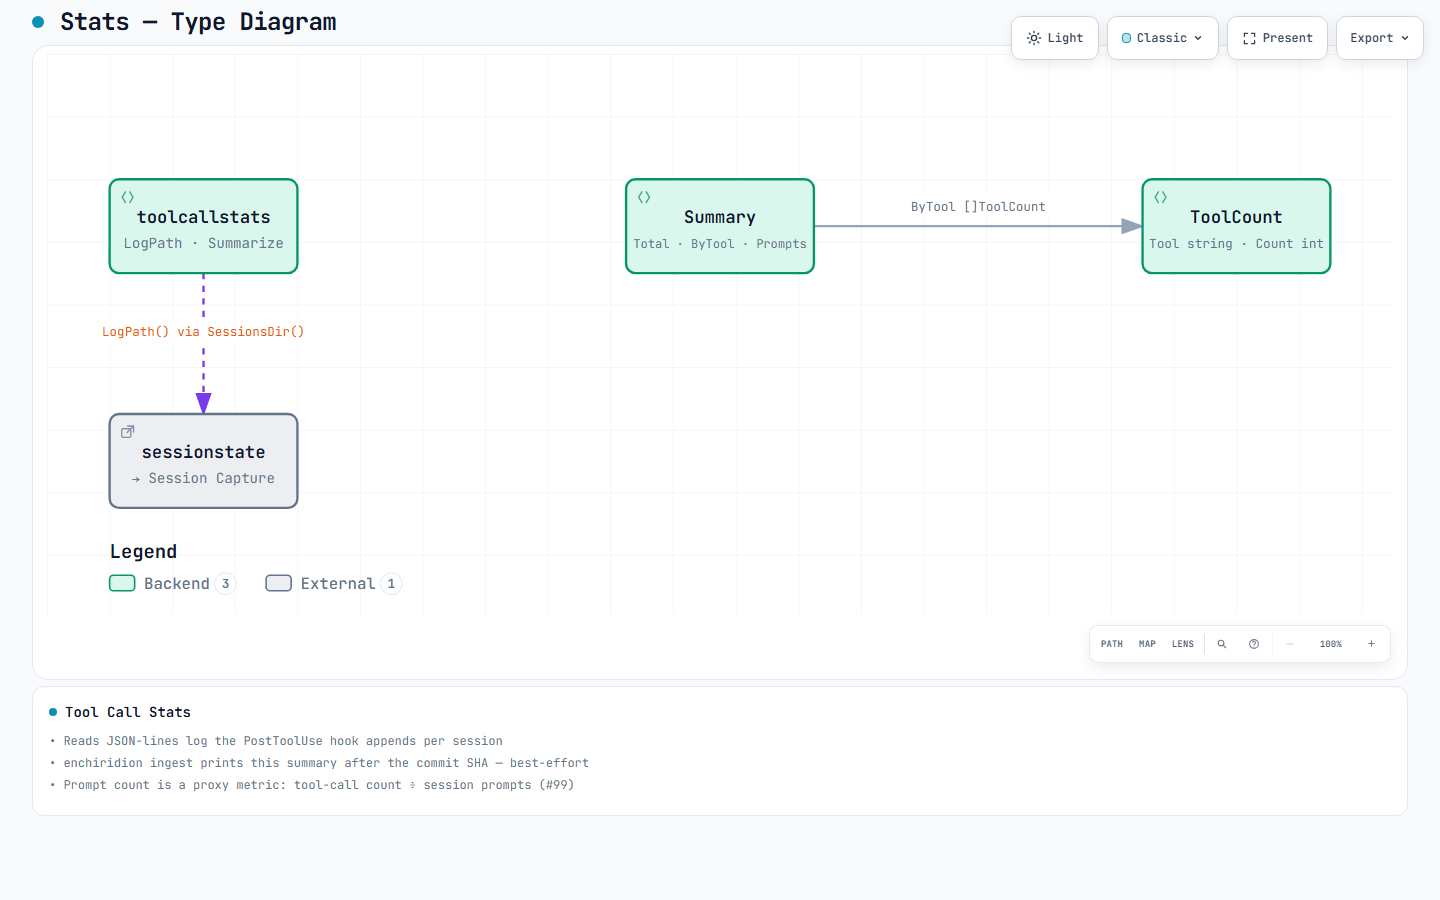Select the Summary node title
The image size is (1440, 900).
(720, 217)
